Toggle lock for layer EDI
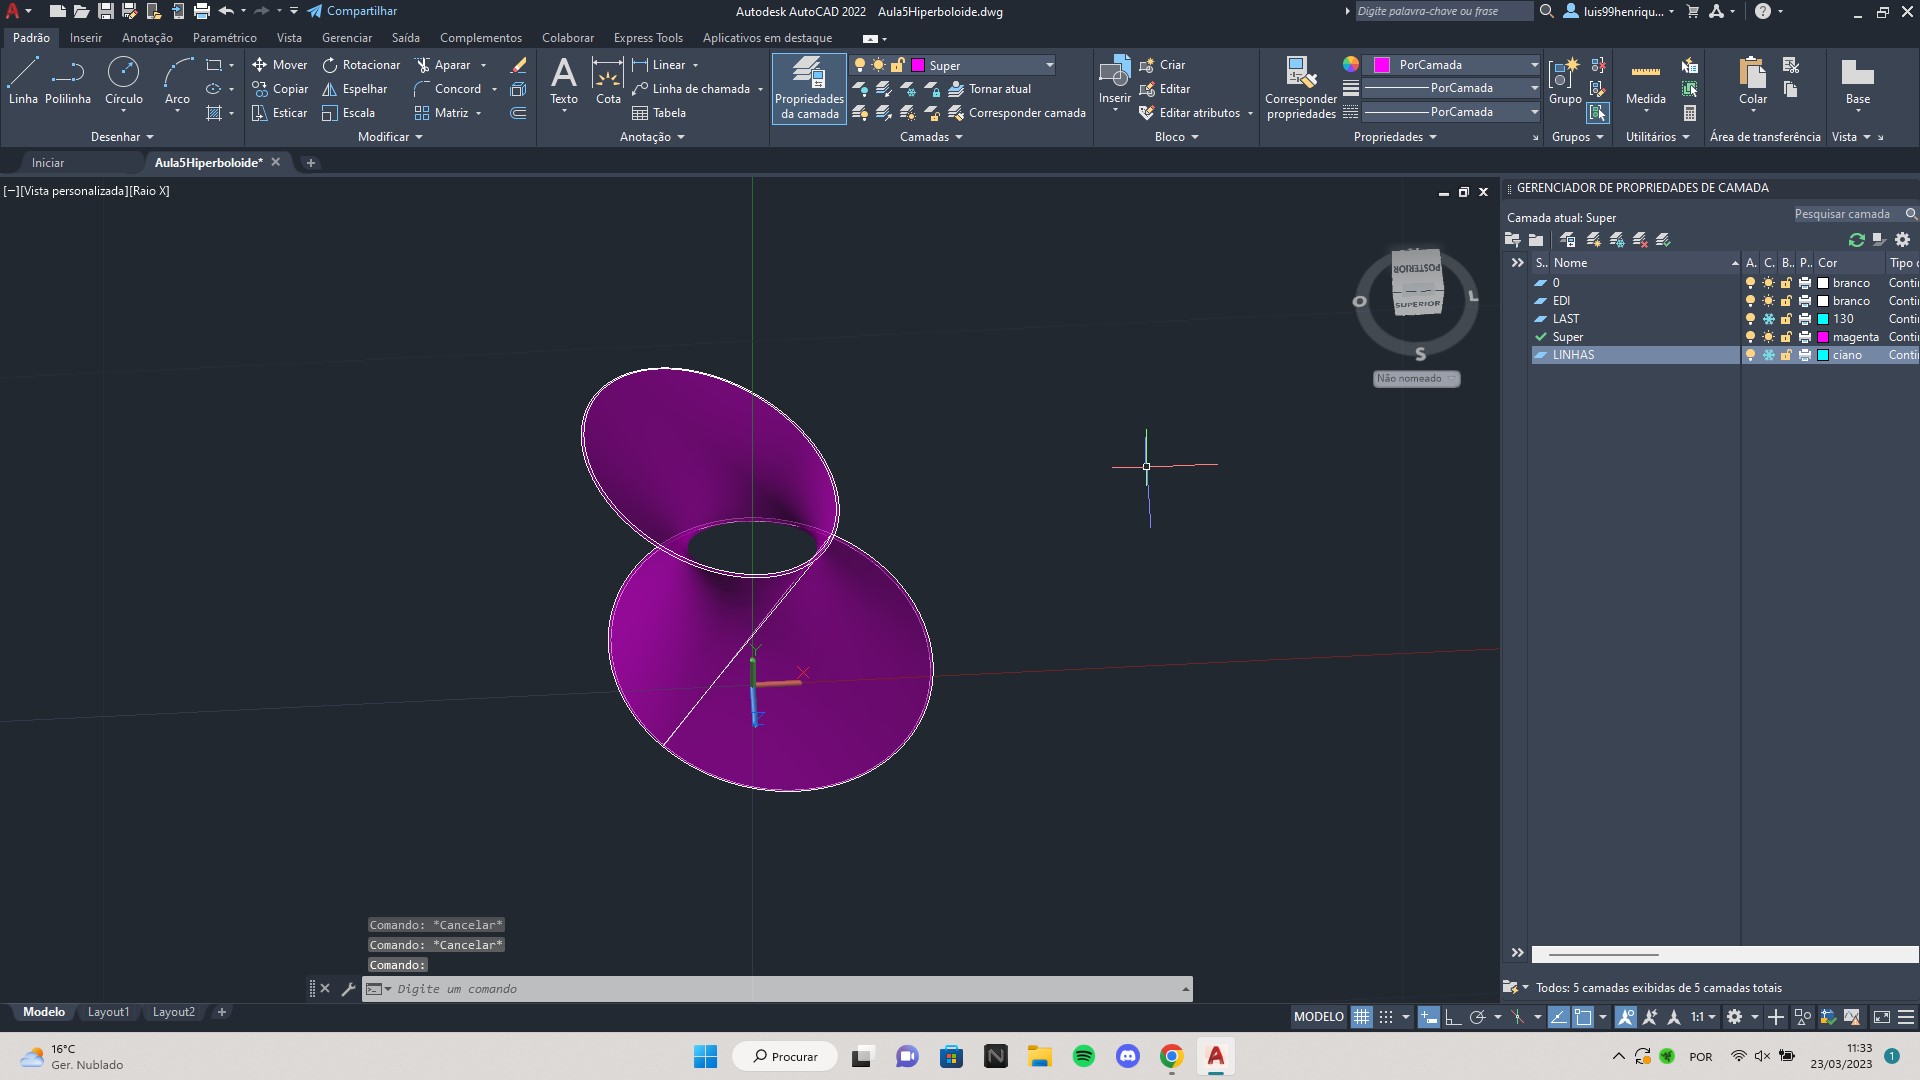This screenshot has height=1080, width=1920. point(1786,301)
